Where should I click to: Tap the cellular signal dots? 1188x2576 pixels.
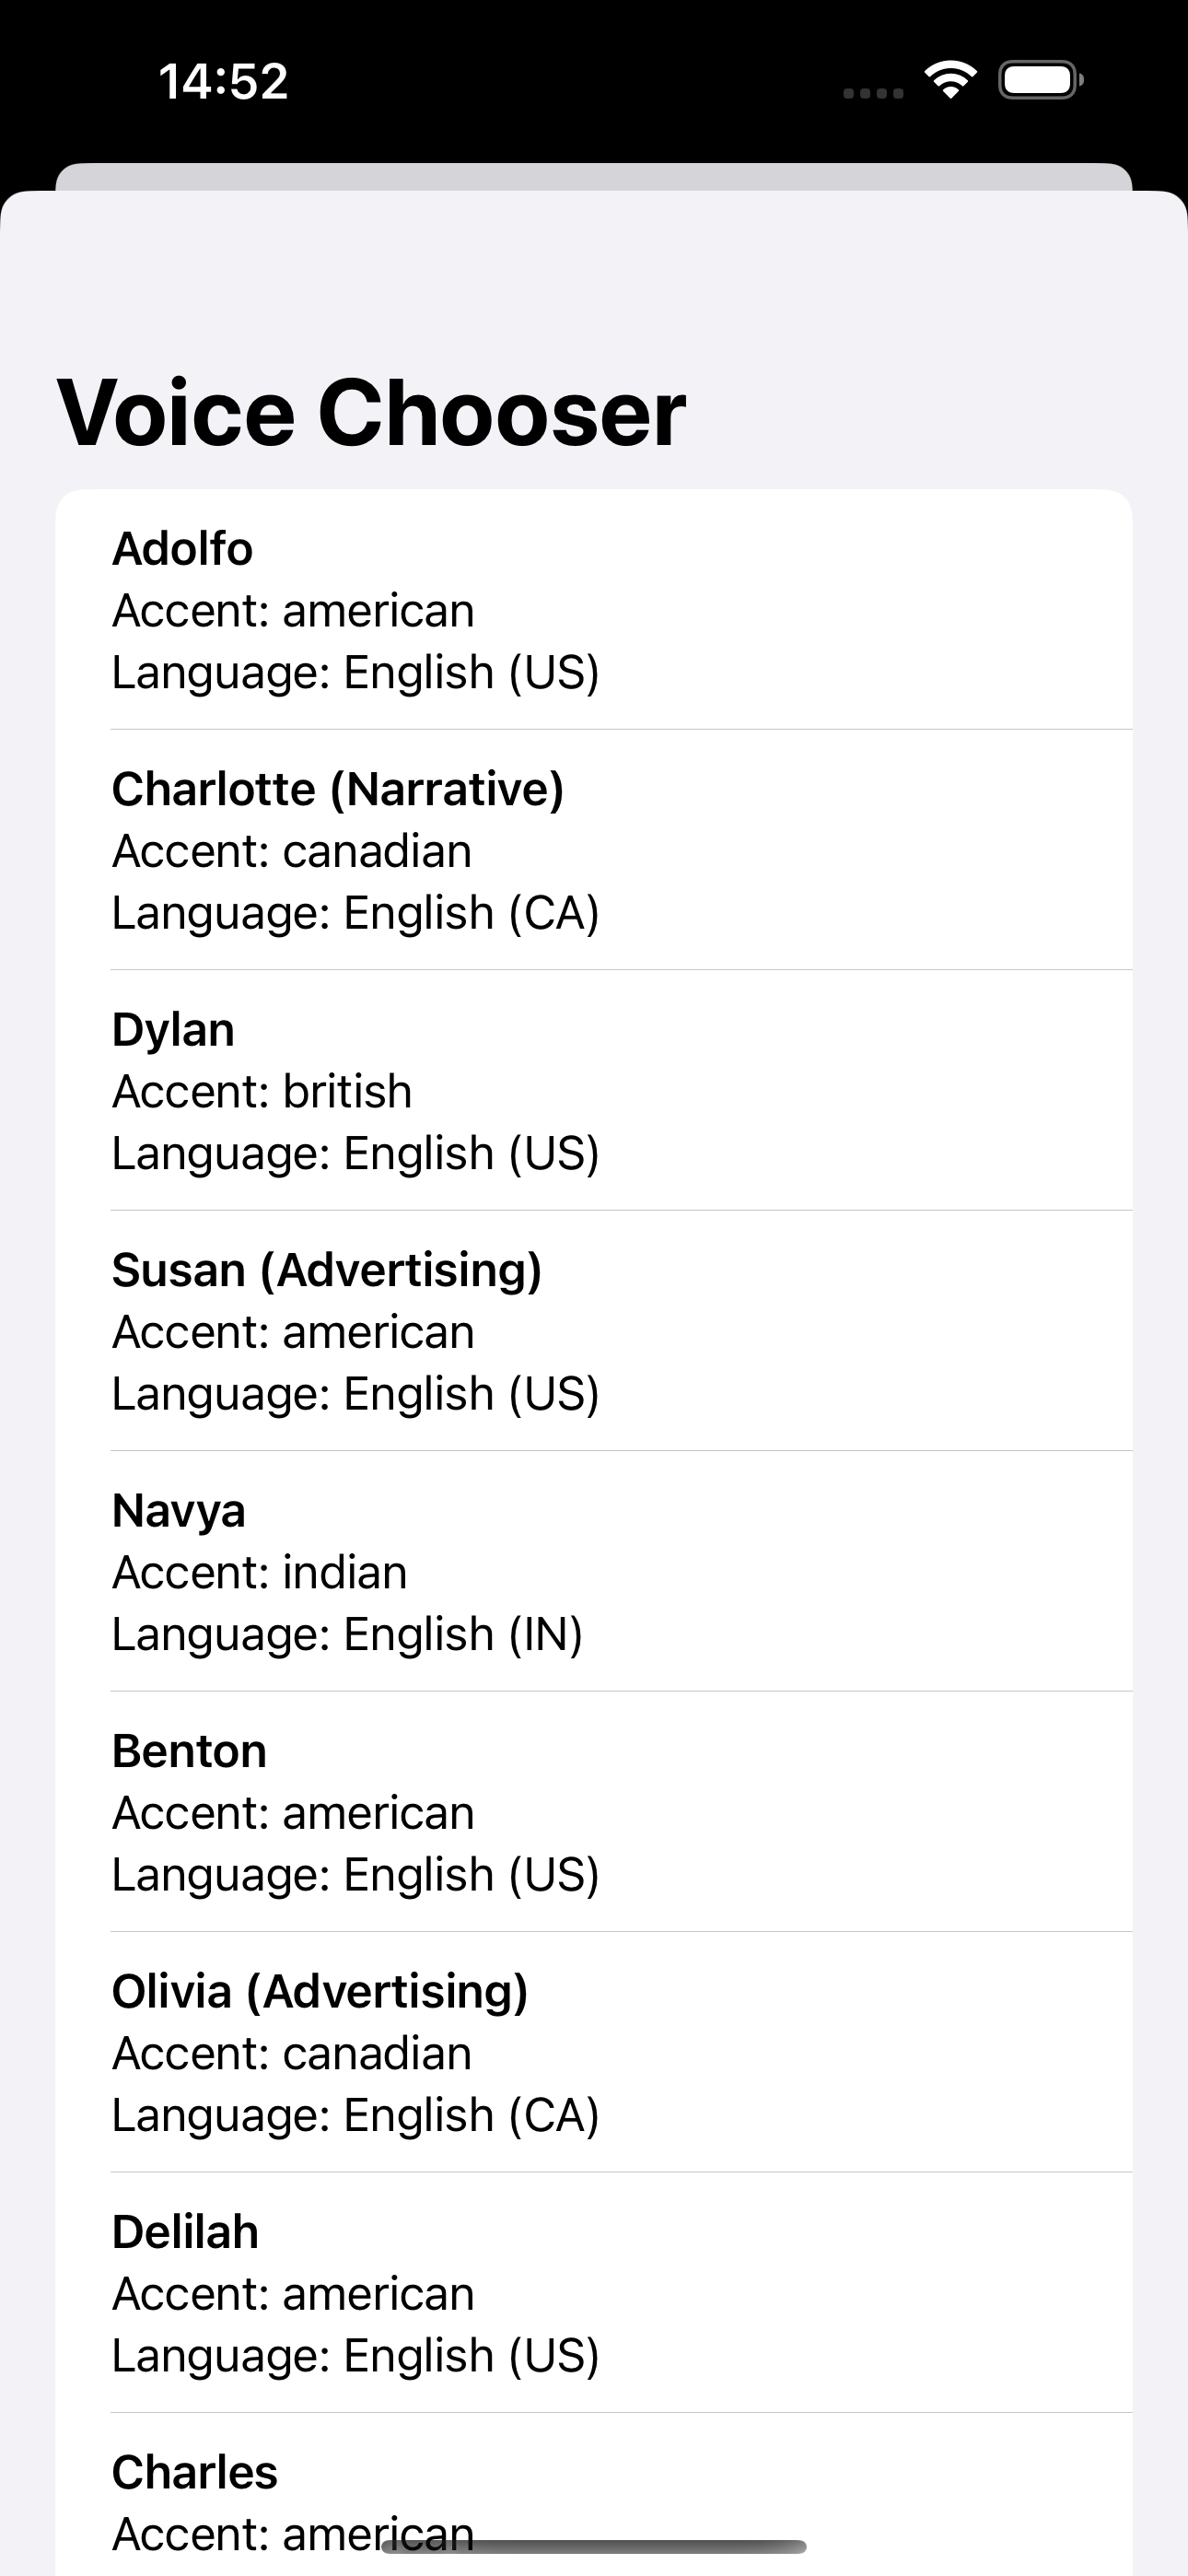pos(873,93)
